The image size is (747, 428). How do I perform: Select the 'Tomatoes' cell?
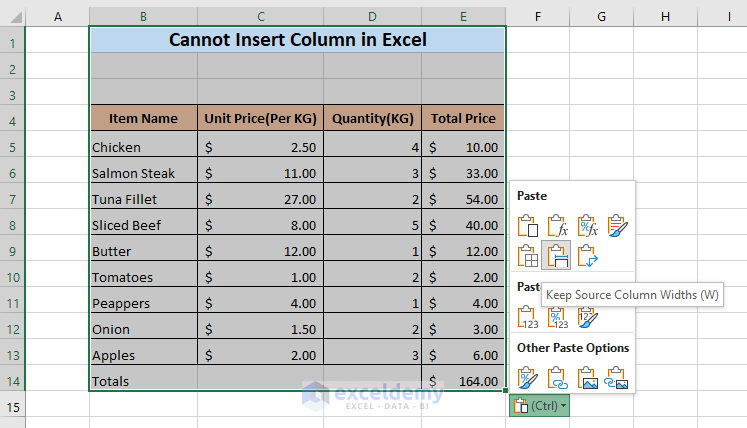pos(143,275)
